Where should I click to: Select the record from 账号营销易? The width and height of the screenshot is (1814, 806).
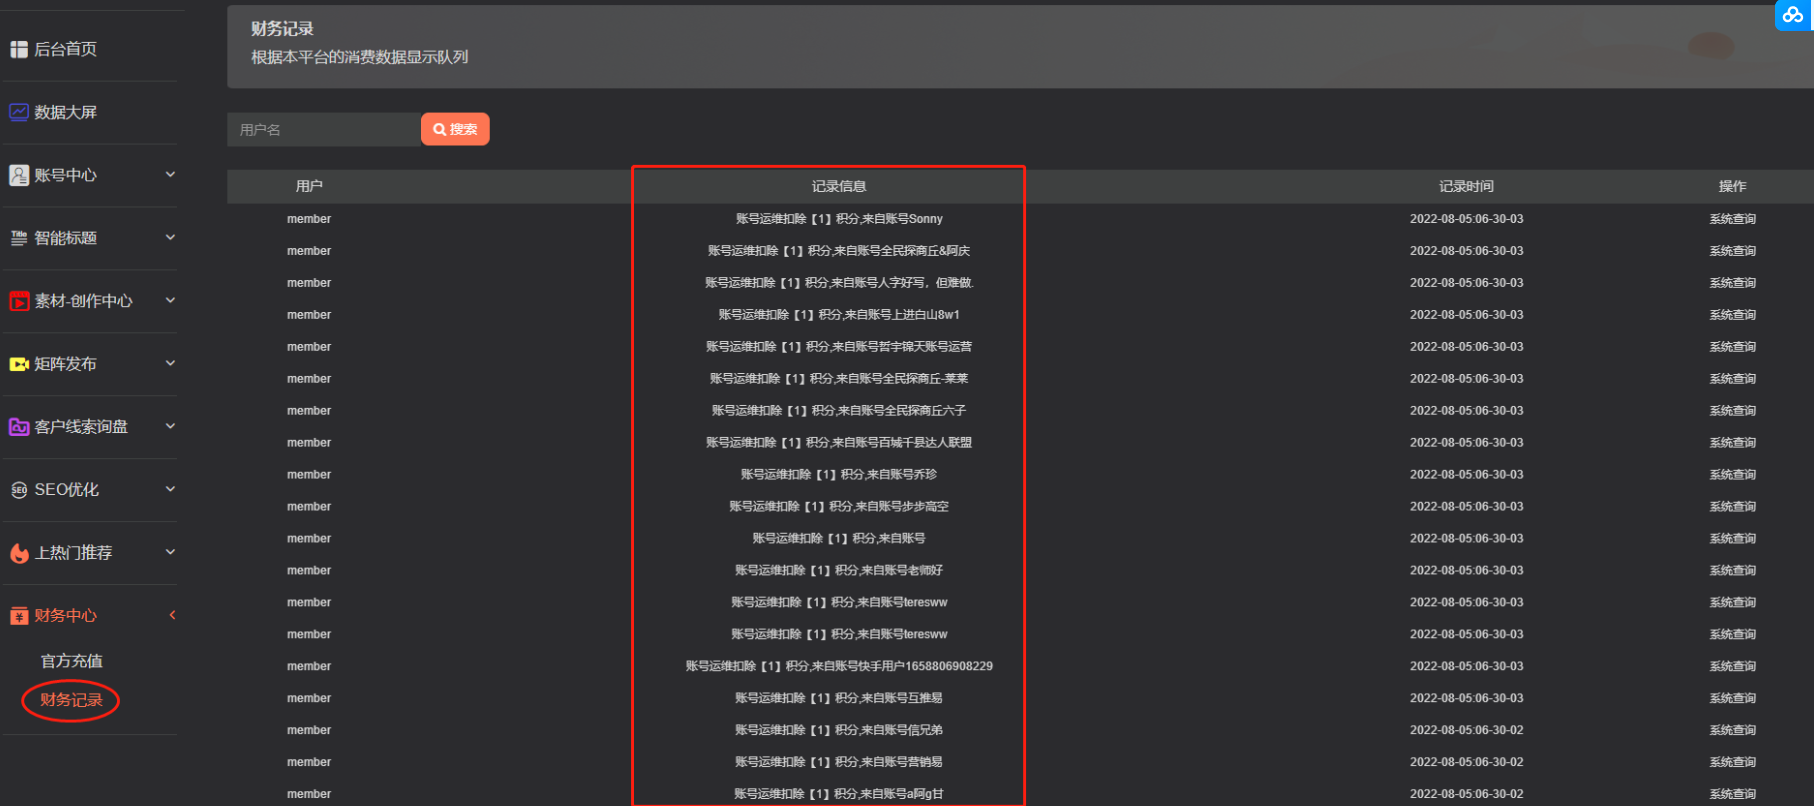839,763
